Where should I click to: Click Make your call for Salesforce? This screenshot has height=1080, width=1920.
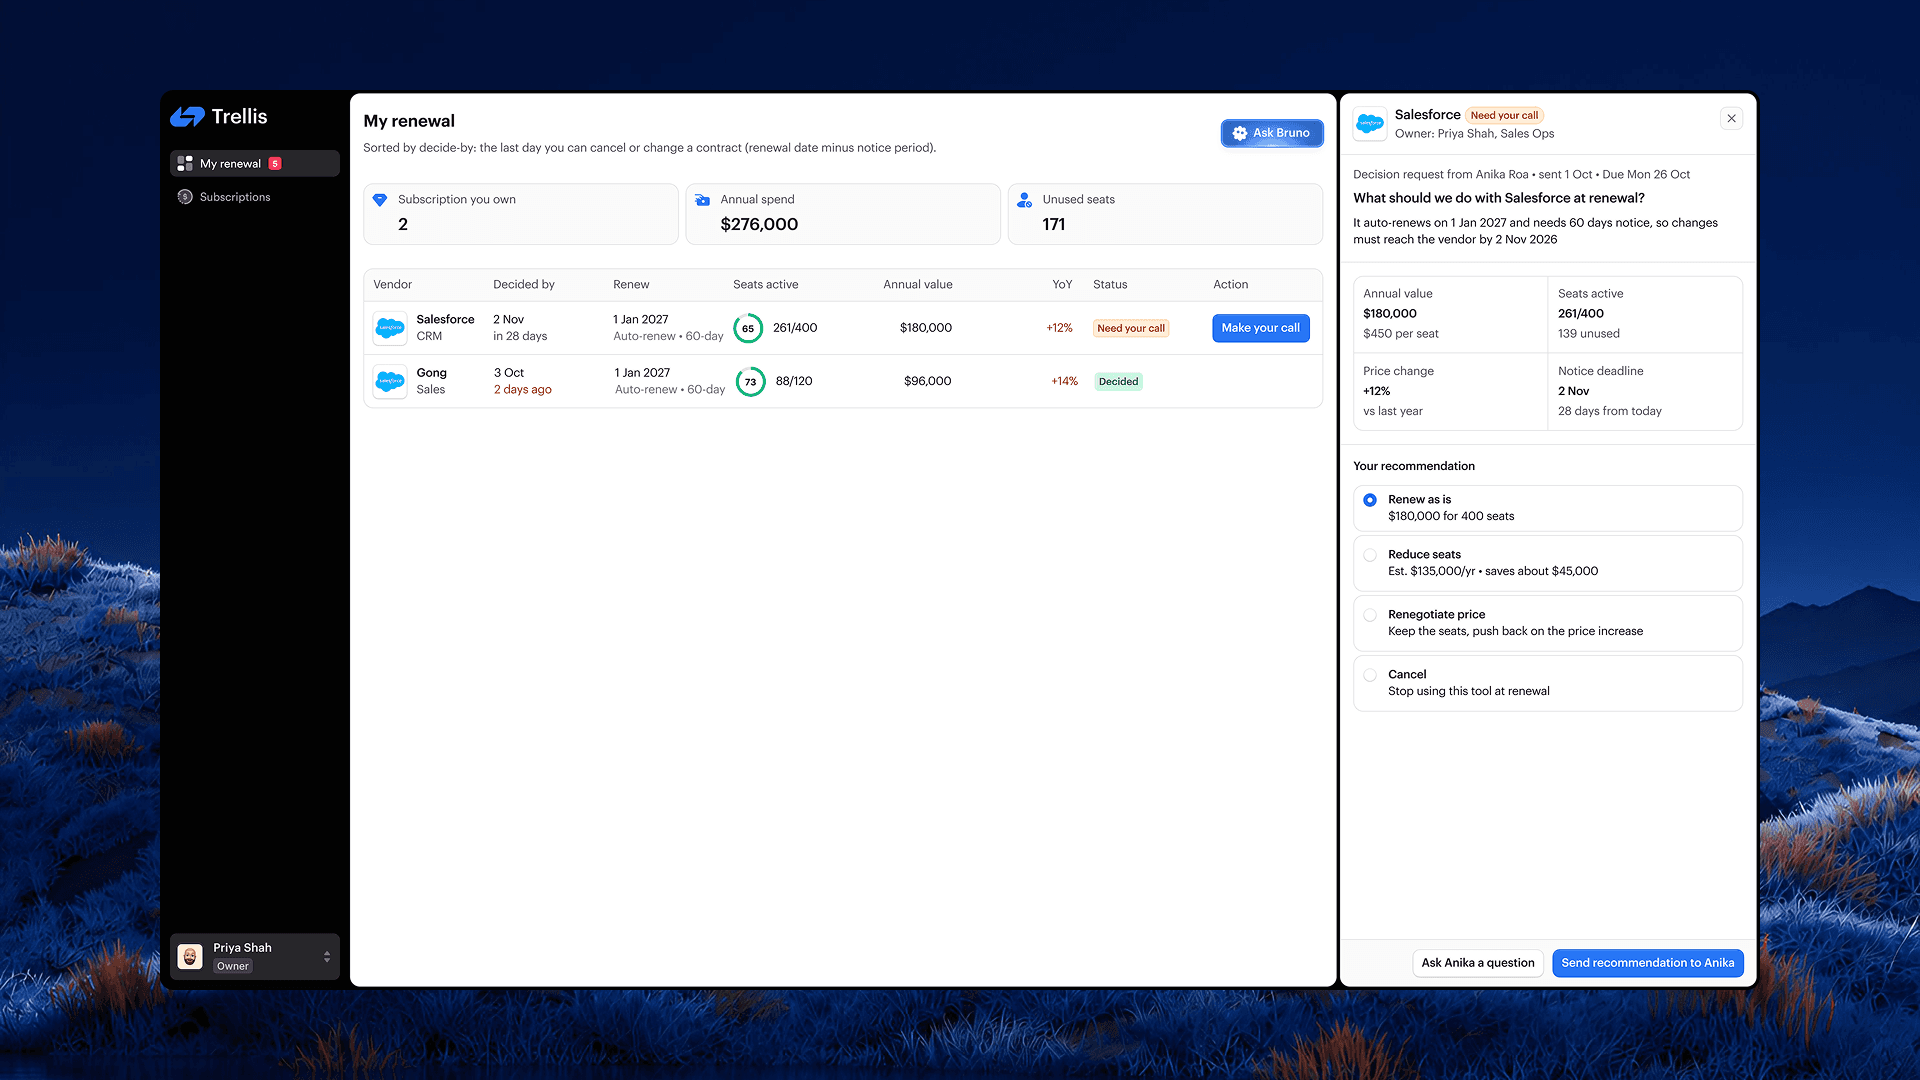click(x=1261, y=328)
